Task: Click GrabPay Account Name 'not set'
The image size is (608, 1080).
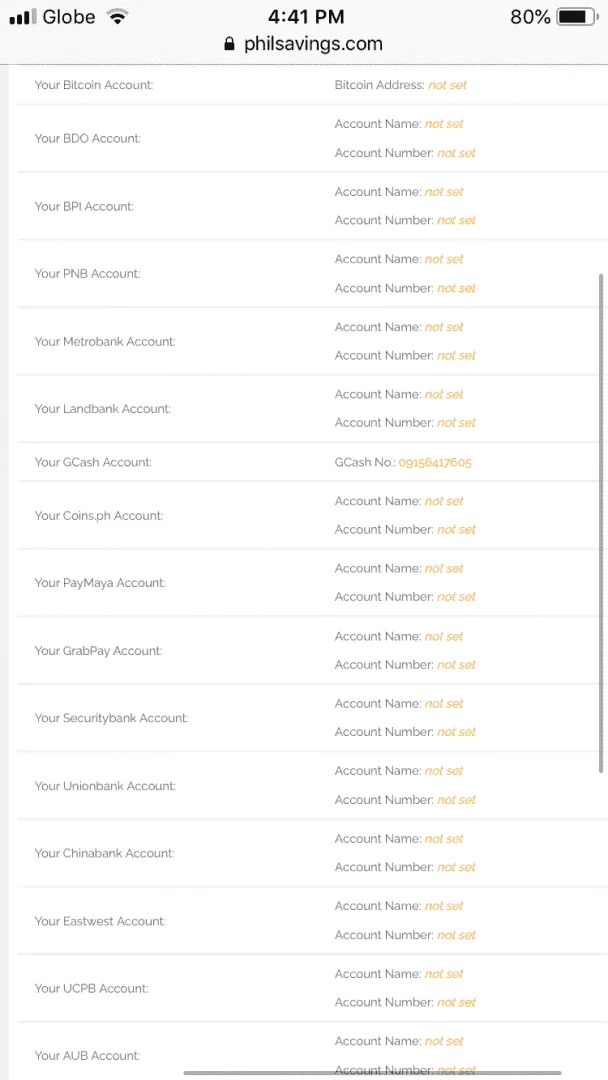Action: pos(444,636)
